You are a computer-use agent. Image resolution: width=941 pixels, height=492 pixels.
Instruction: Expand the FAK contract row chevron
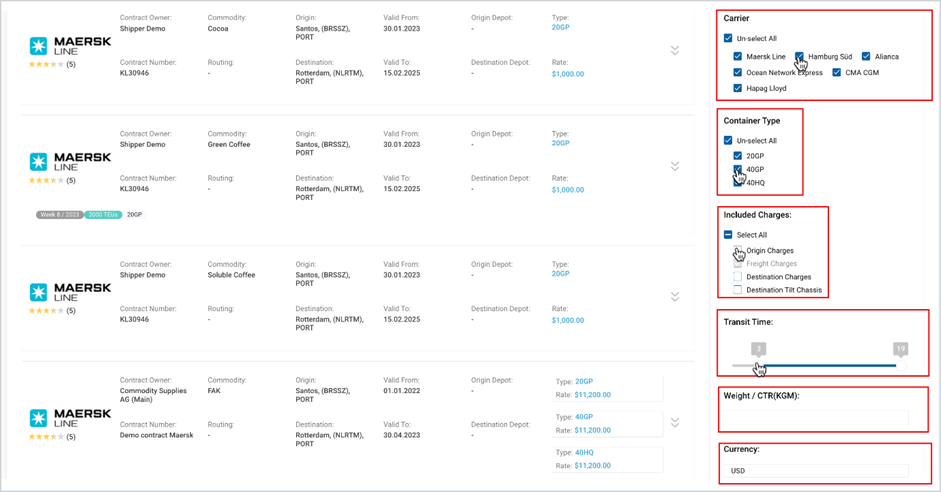point(675,422)
